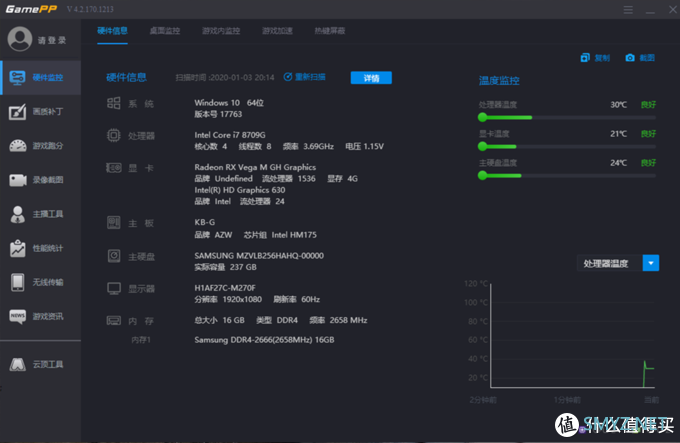The width and height of the screenshot is (680, 443).
Task: Click the 版本号 17763 text
Action: coord(218,114)
